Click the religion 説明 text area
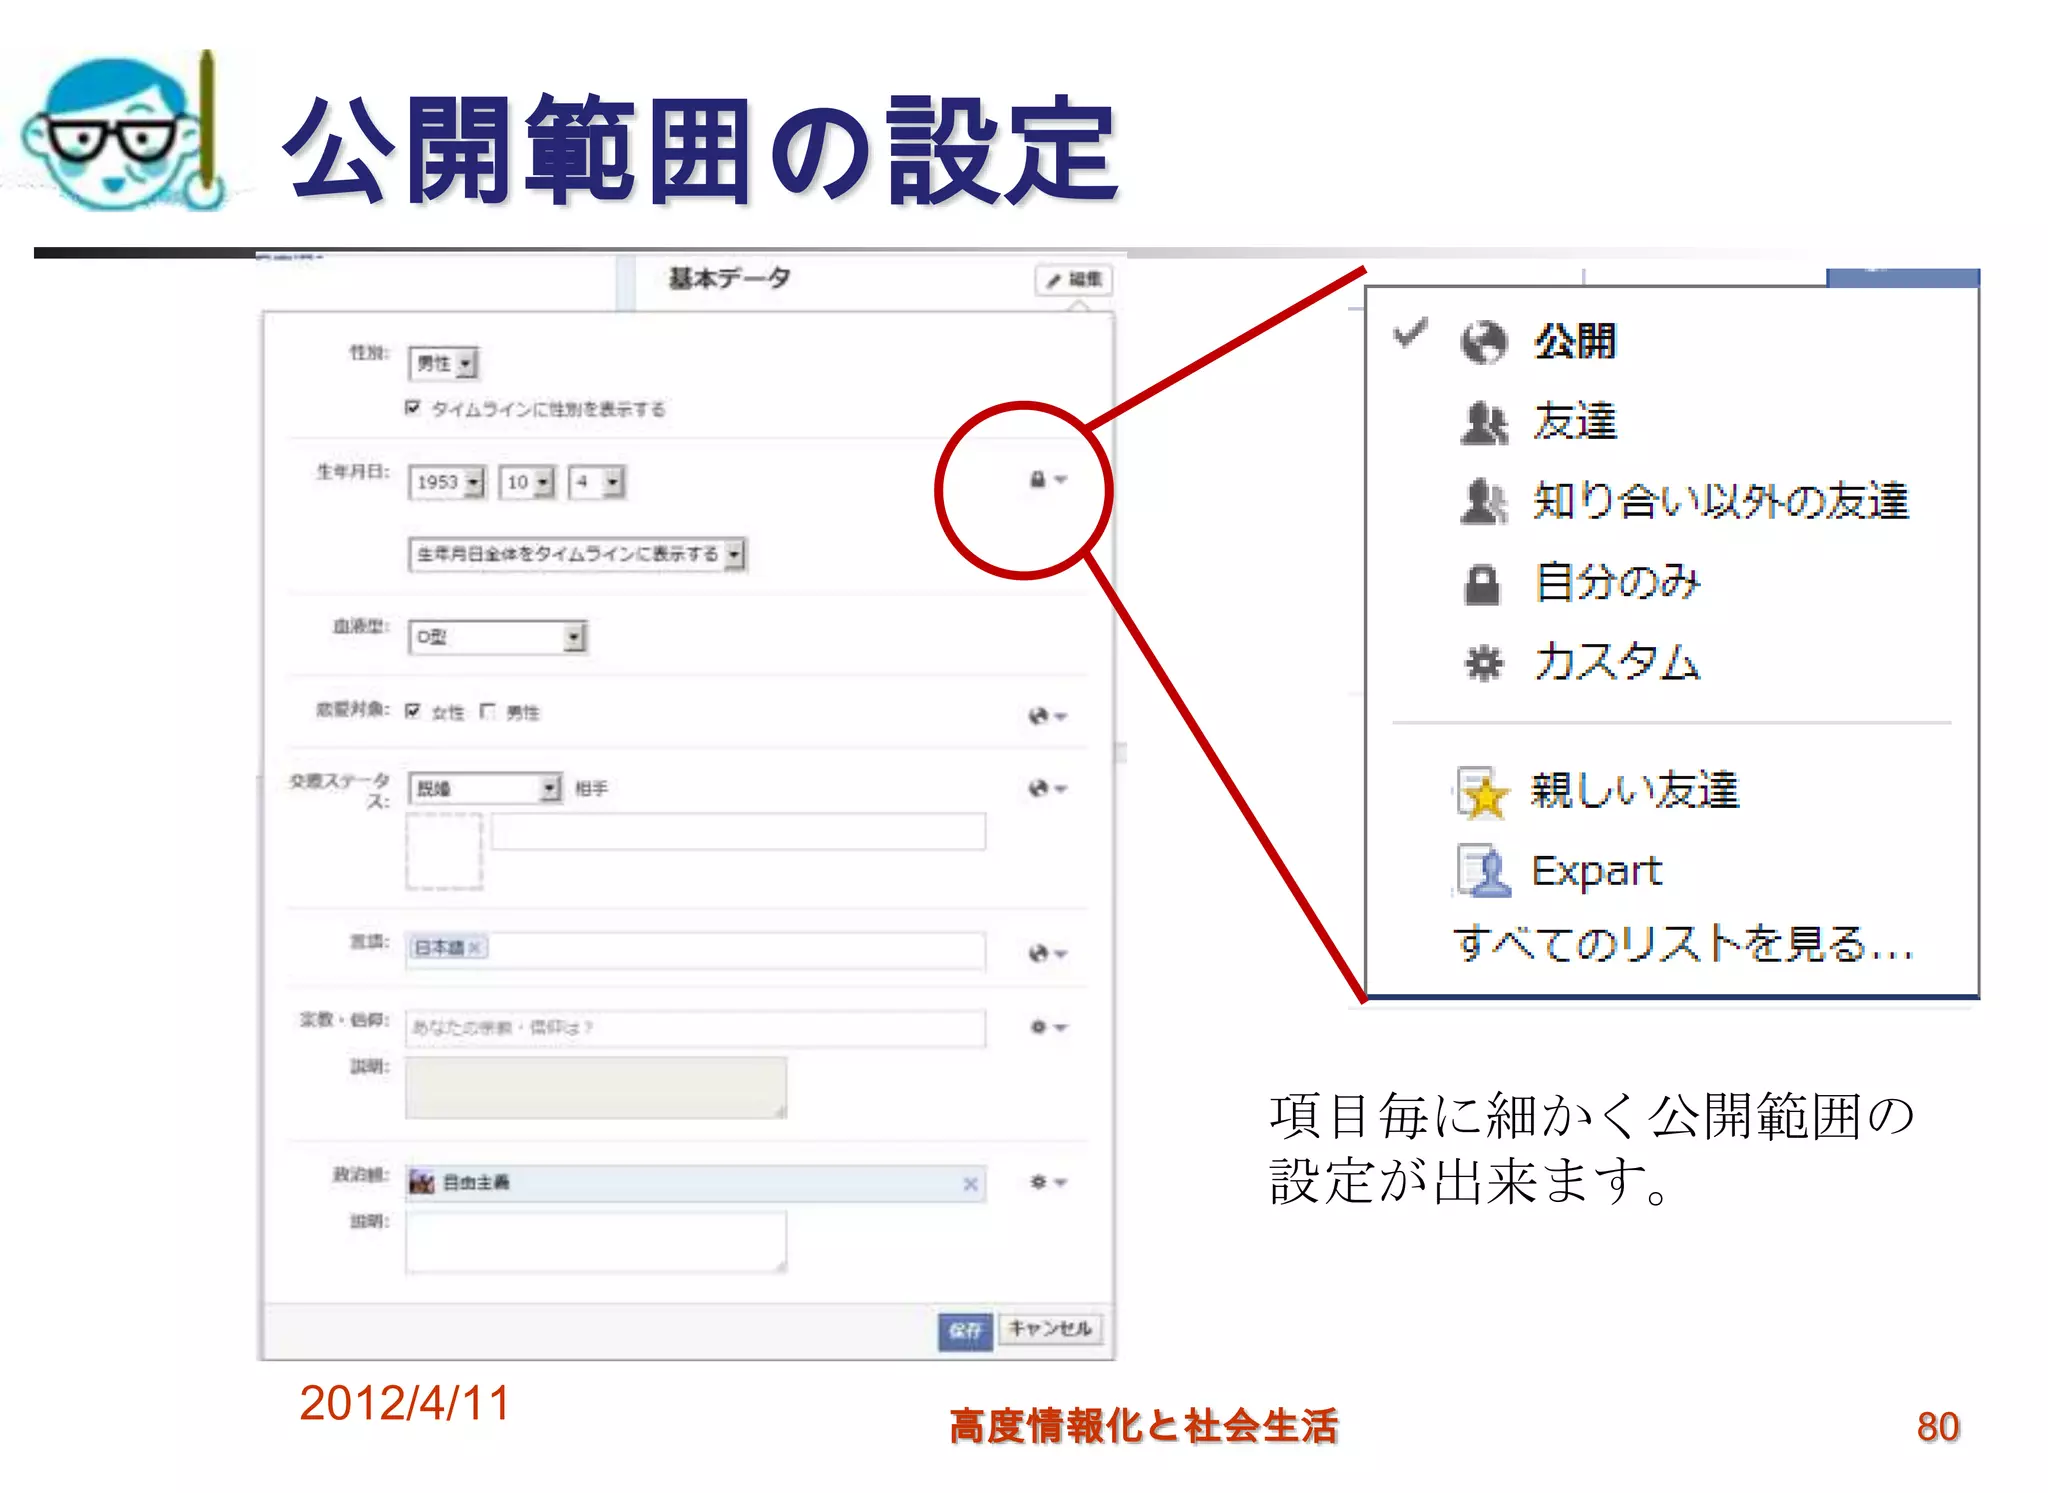The width and height of the screenshot is (2048, 1493). 596,1088
